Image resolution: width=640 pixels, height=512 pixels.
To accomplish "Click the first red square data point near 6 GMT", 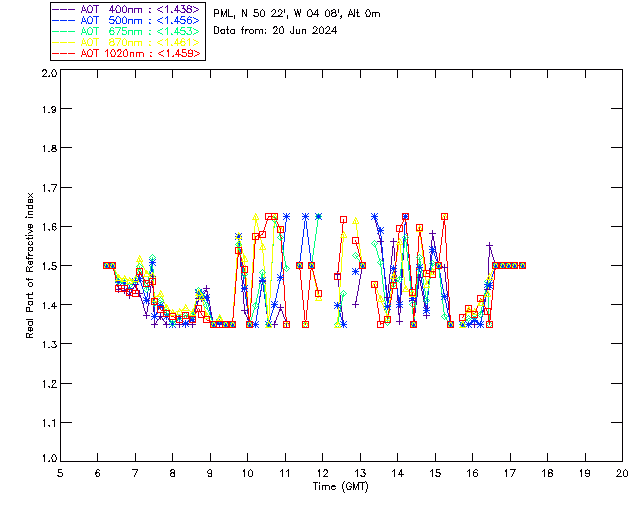I will pos(106,265).
